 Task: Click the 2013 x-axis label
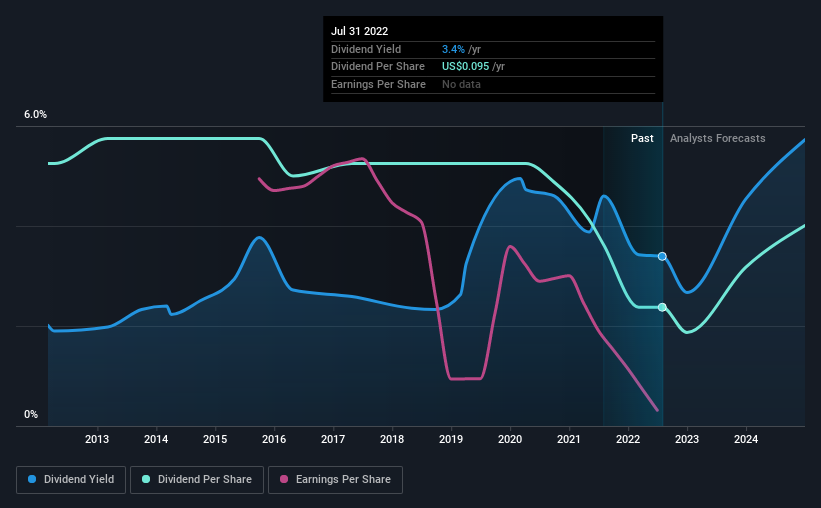click(x=97, y=439)
